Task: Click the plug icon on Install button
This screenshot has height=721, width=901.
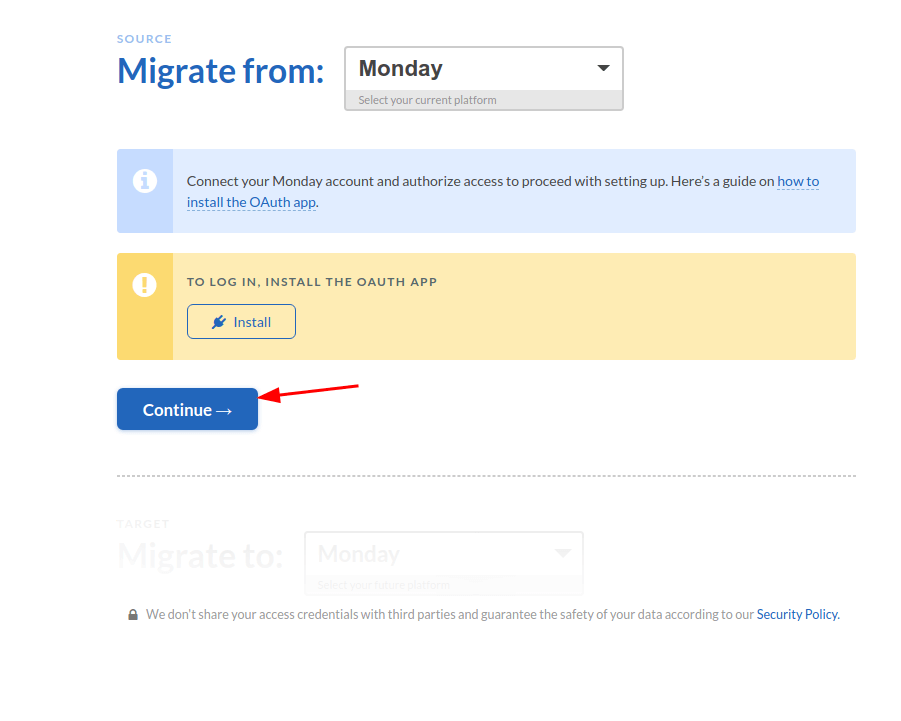Action: (x=218, y=322)
